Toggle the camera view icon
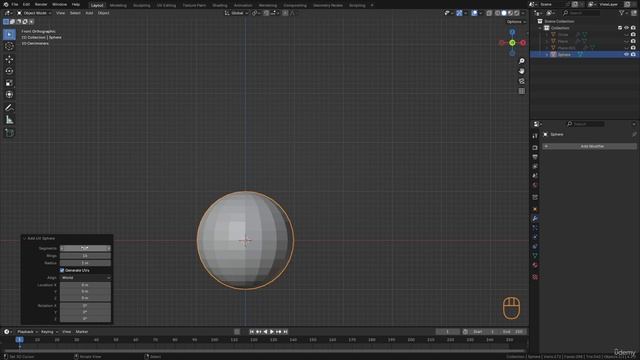The width and height of the screenshot is (640, 360). pyautogui.click(x=522, y=81)
